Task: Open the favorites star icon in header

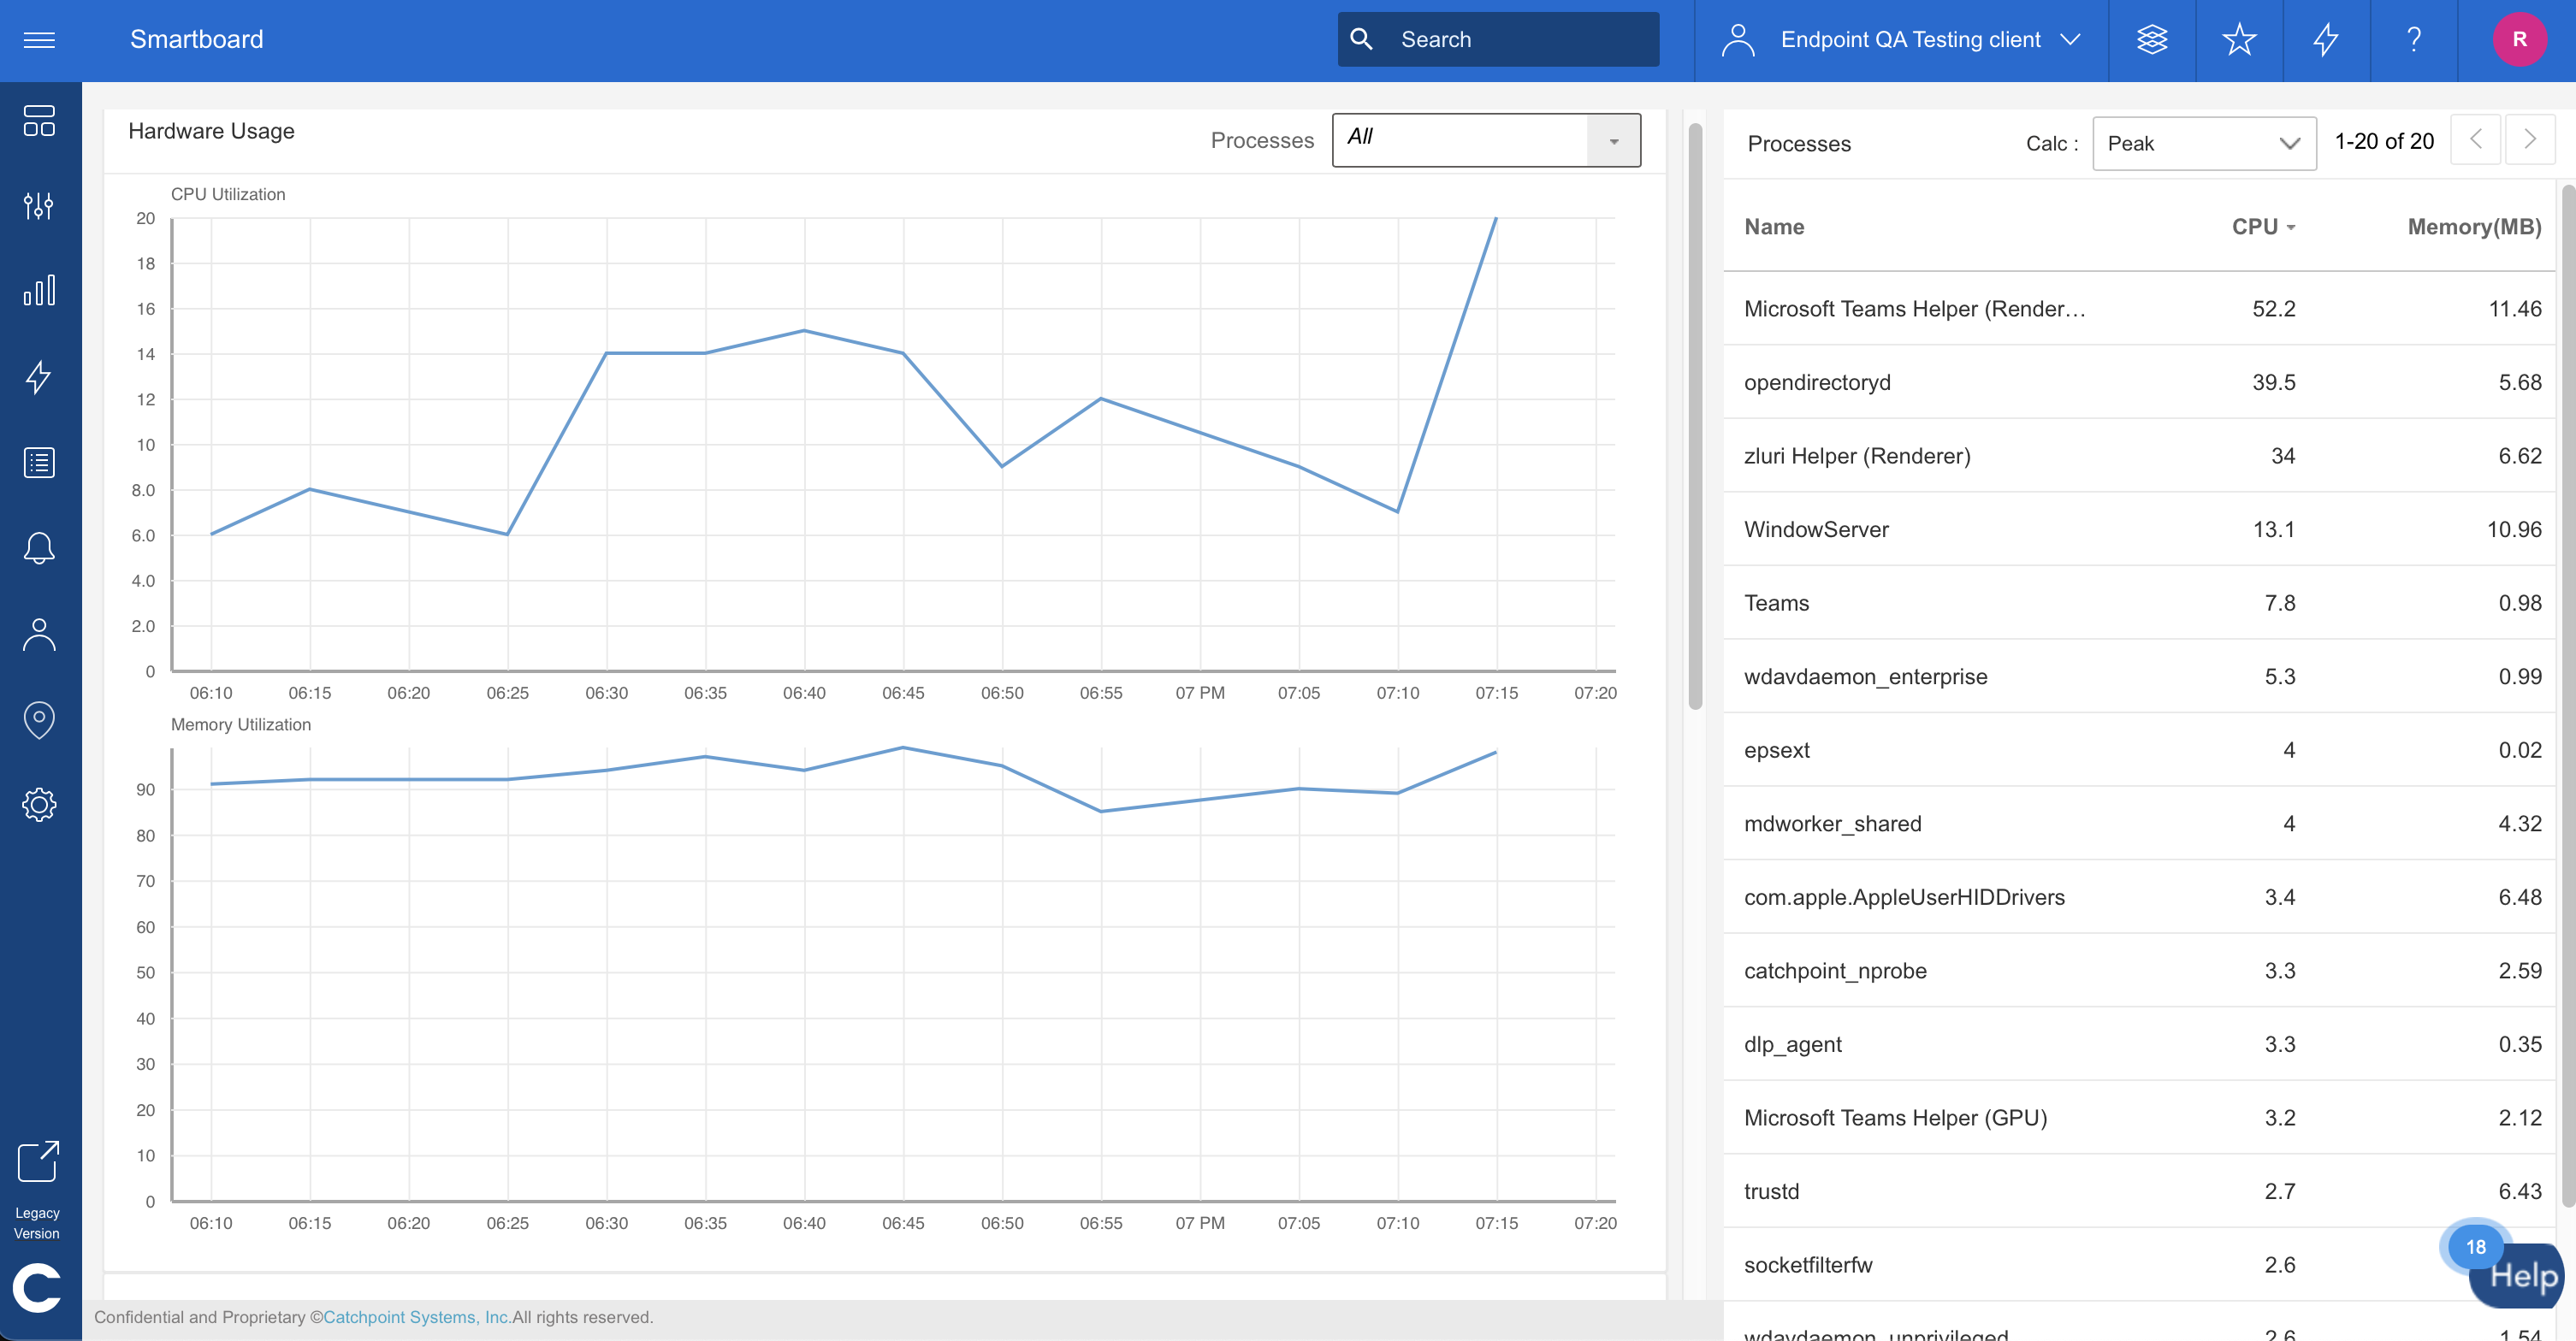Action: click(2239, 40)
